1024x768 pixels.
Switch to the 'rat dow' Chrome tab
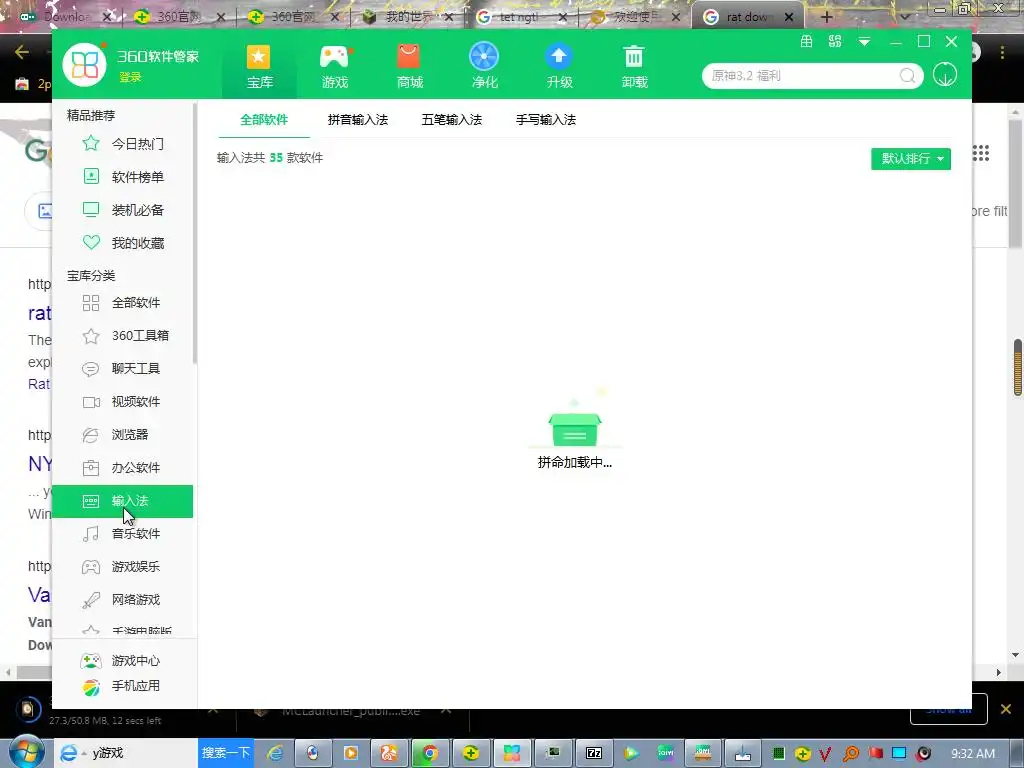point(748,17)
